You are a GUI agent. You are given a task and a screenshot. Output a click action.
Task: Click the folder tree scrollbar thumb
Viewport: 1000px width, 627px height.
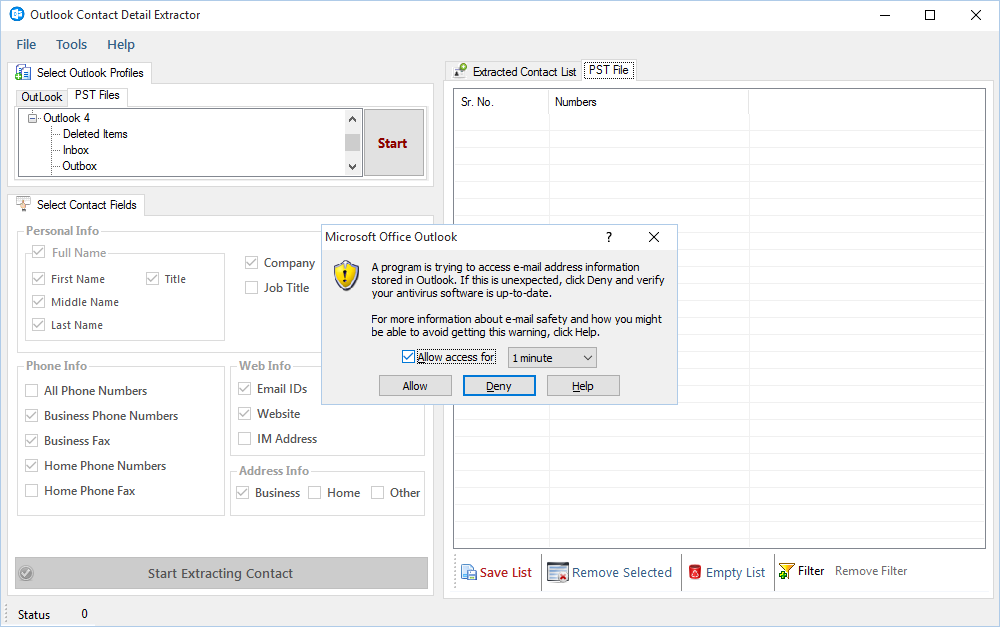pos(352,142)
